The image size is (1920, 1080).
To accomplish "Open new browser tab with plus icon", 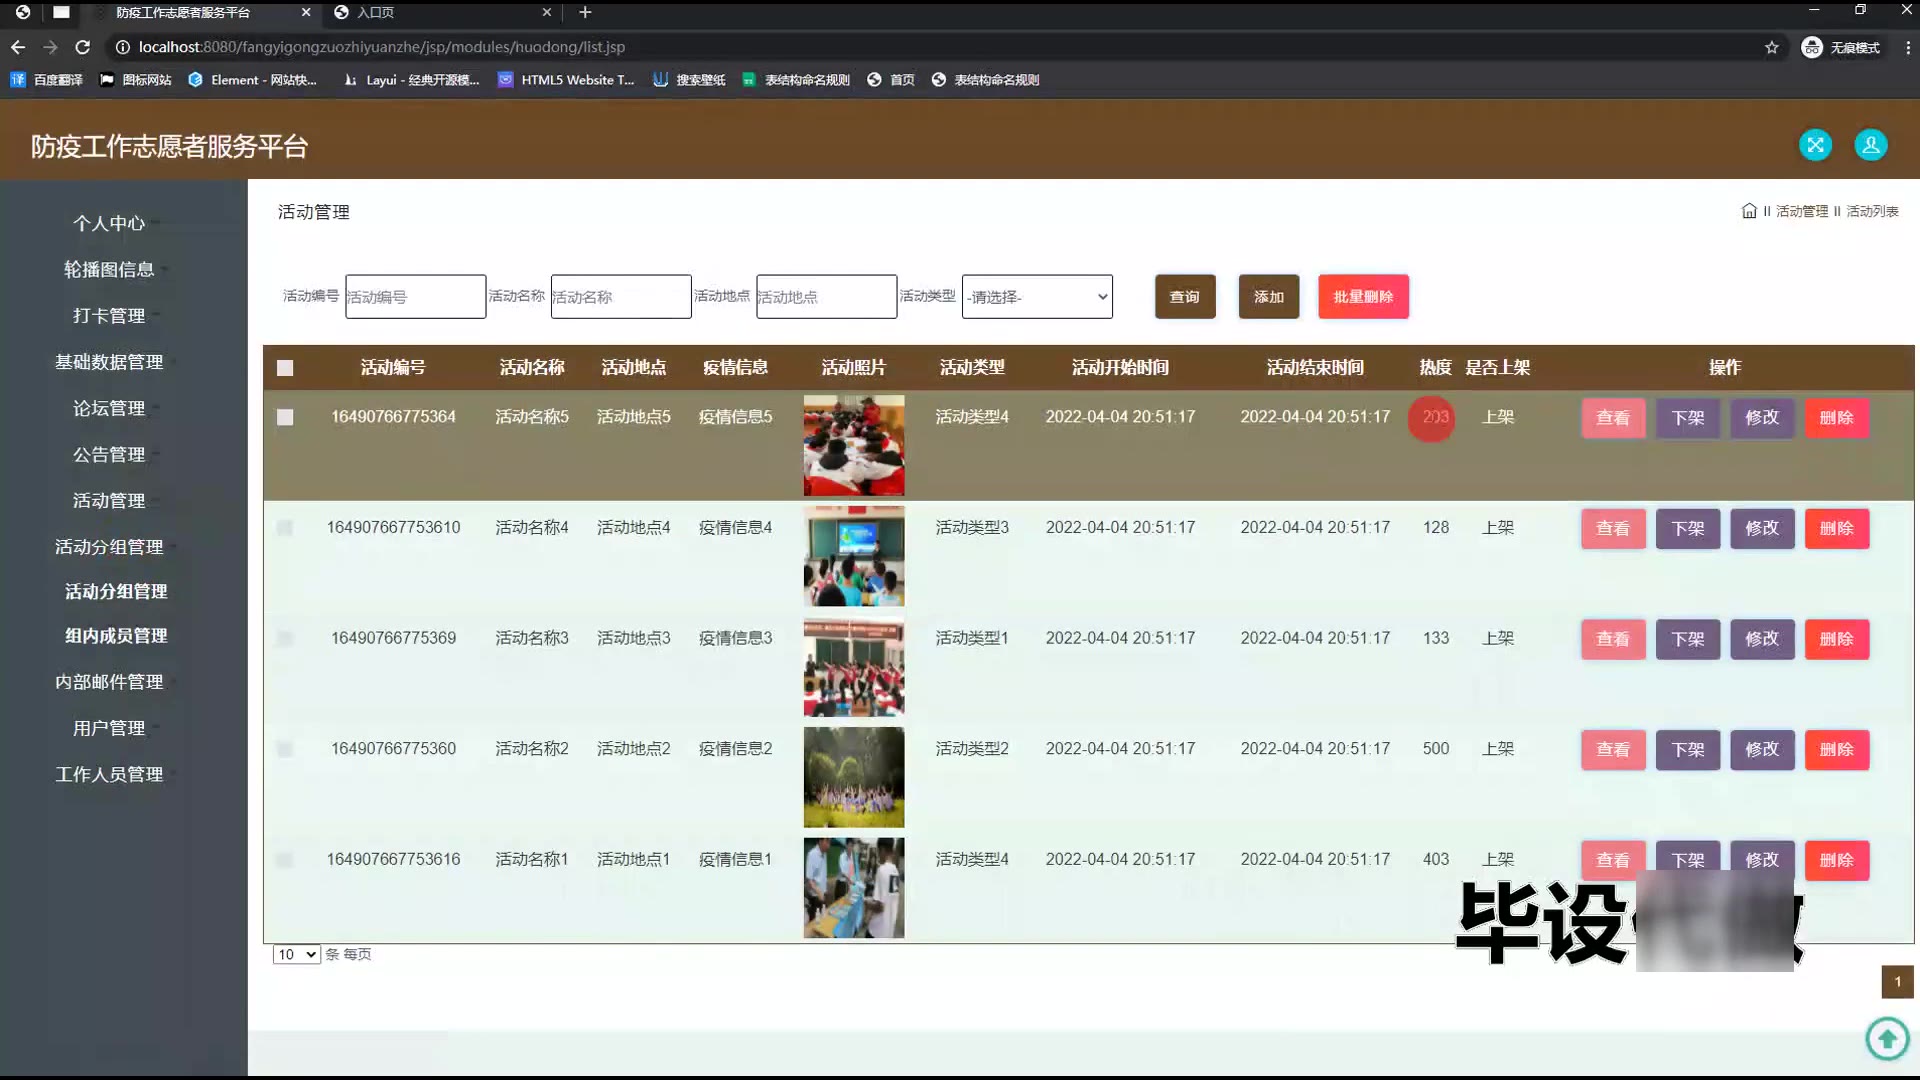I will tap(585, 12).
